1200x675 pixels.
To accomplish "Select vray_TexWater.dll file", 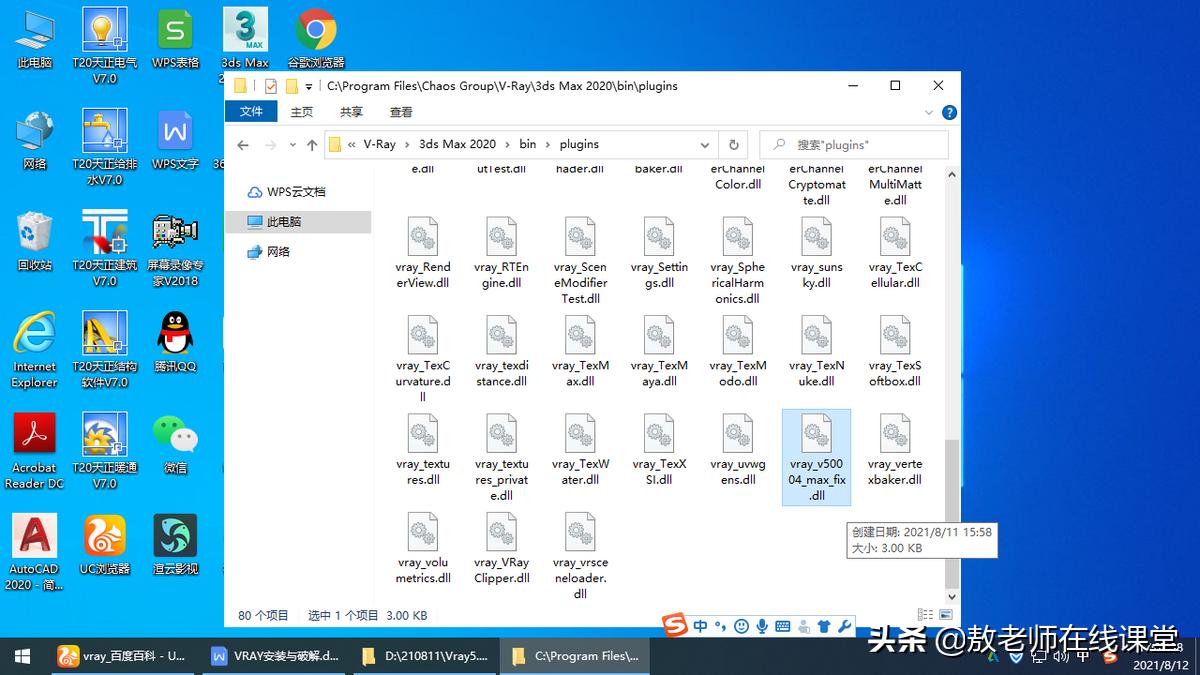I will [x=580, y=449].
